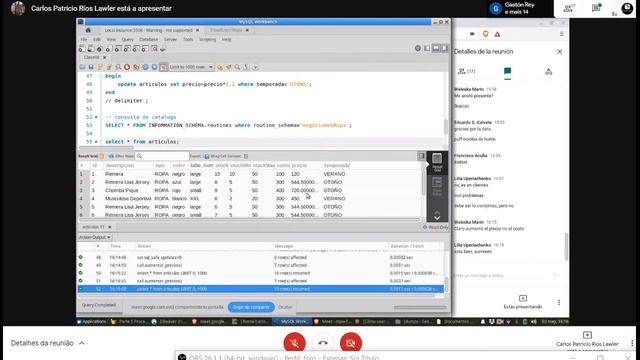Unmute the microphone with the red button
640x360 pixels.
pyautogui.click(x=294, y=343)
